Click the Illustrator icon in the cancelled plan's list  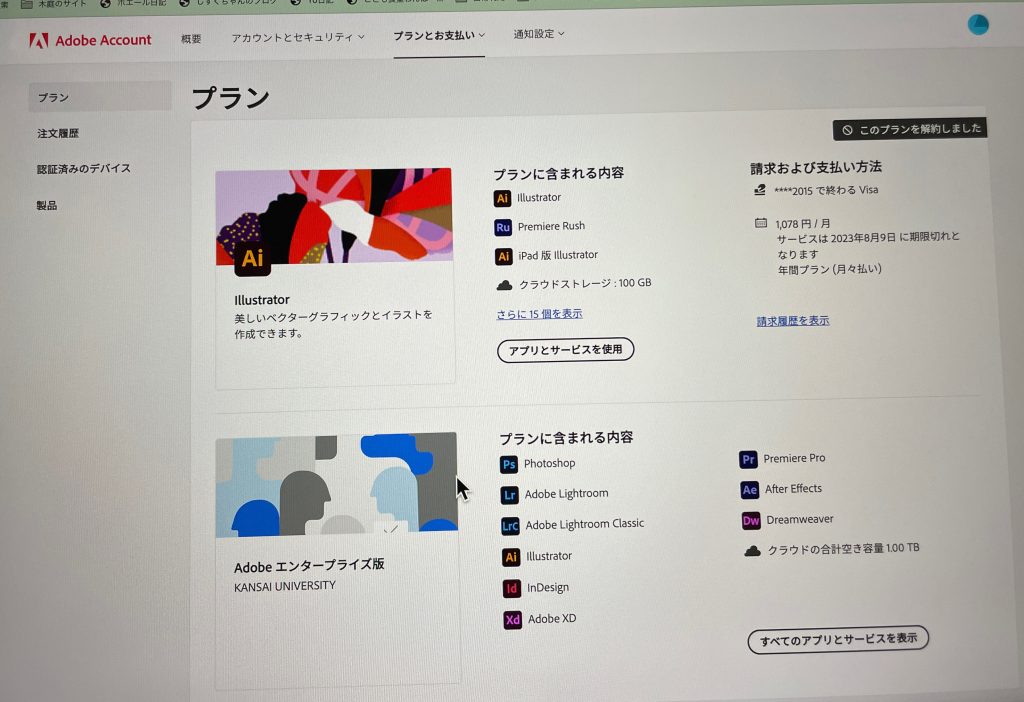[502, 198]
